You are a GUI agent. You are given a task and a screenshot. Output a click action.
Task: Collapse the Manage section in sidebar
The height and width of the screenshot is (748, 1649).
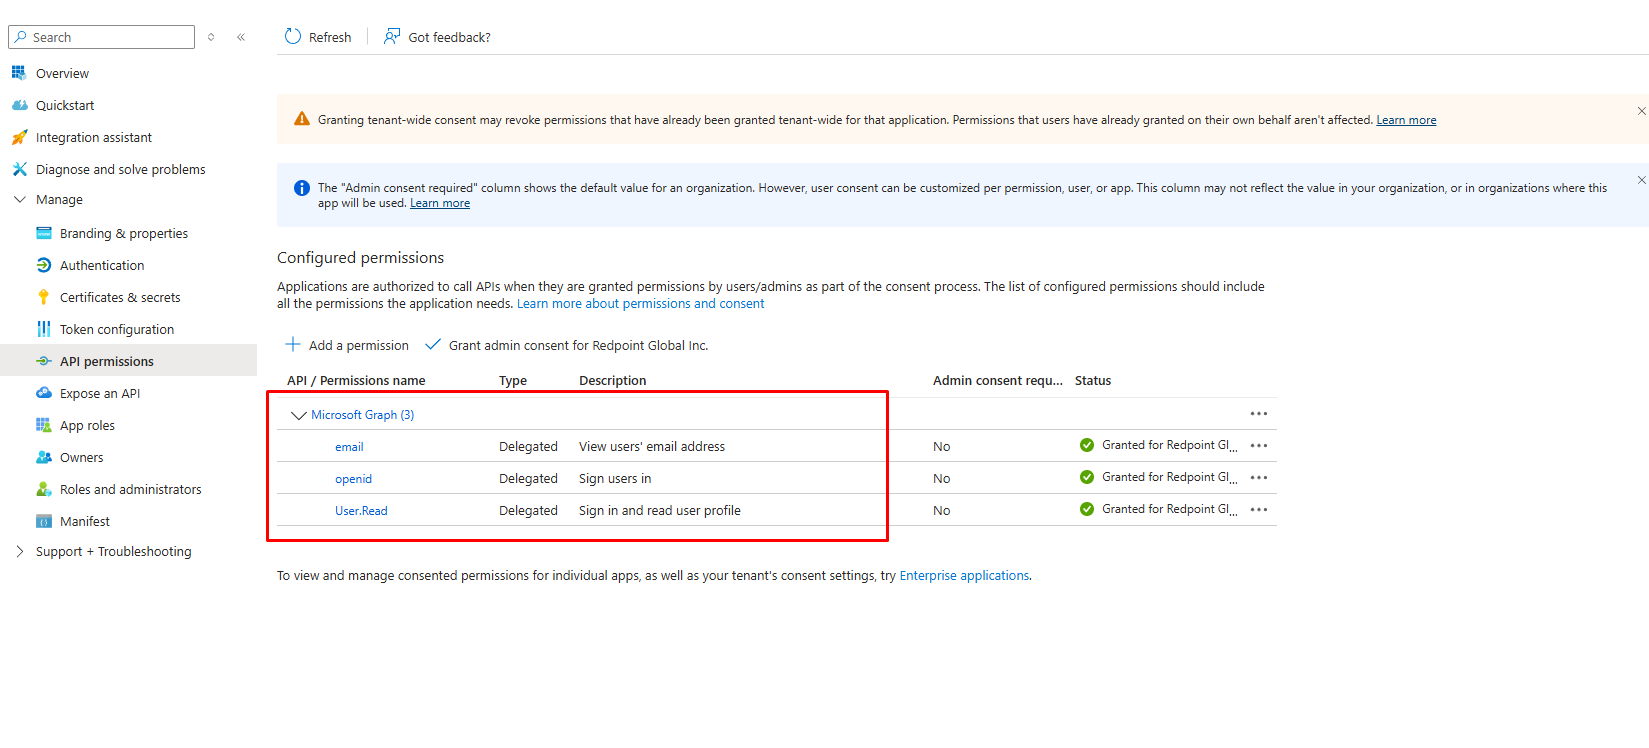20,199
